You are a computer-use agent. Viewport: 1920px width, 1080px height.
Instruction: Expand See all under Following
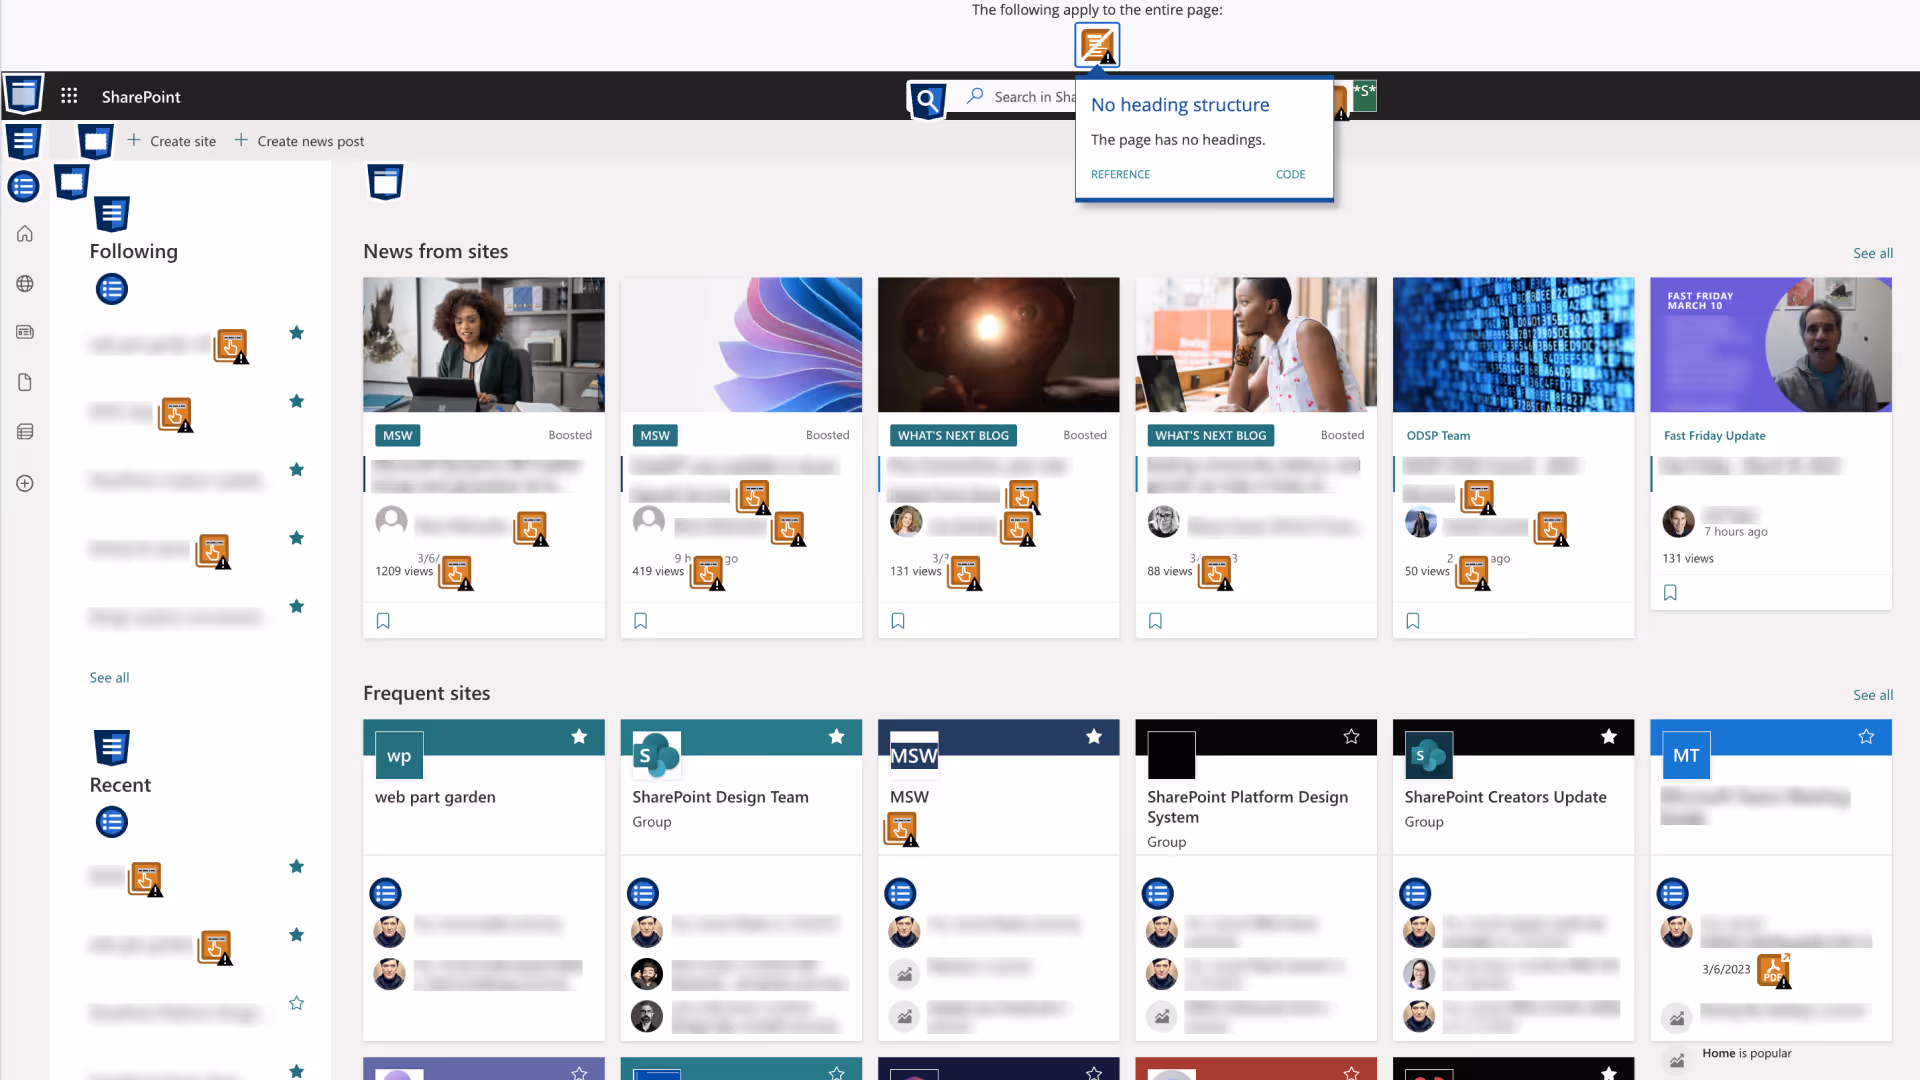click(x=109, y=677)
